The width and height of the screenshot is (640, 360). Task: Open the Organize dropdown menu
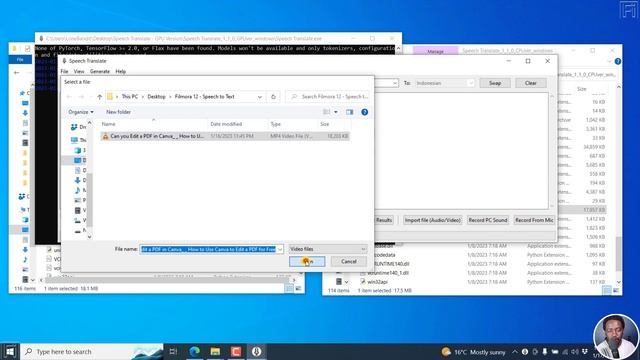tap(81, 112)
